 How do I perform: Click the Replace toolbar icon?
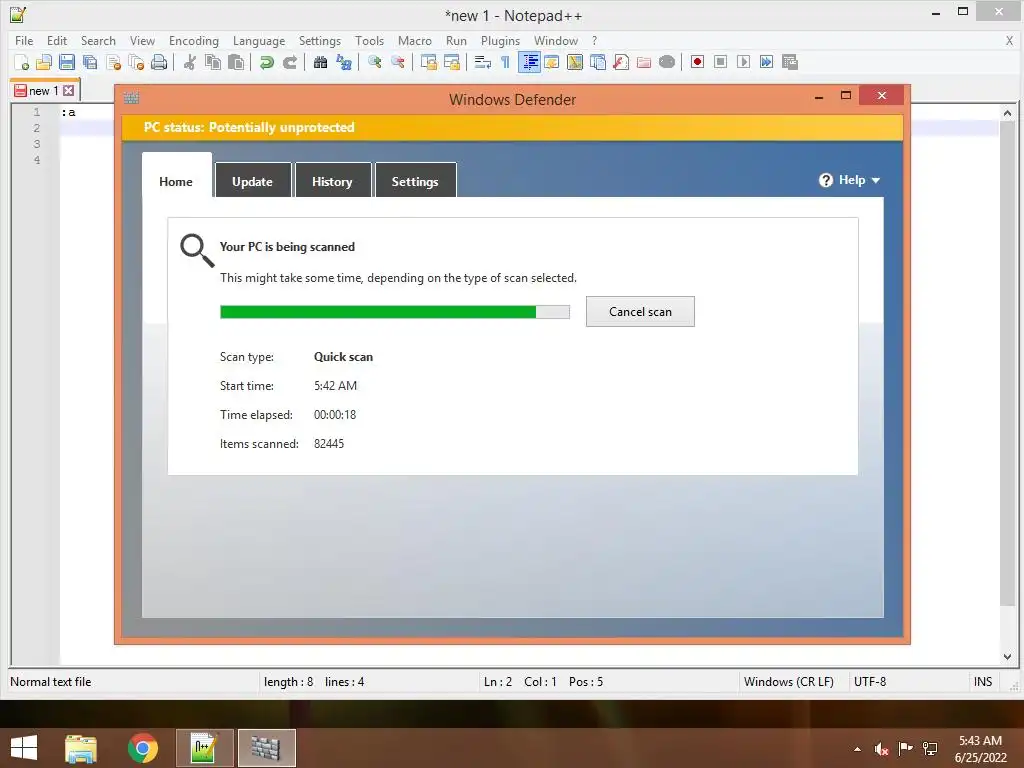(x=344, y=62)
